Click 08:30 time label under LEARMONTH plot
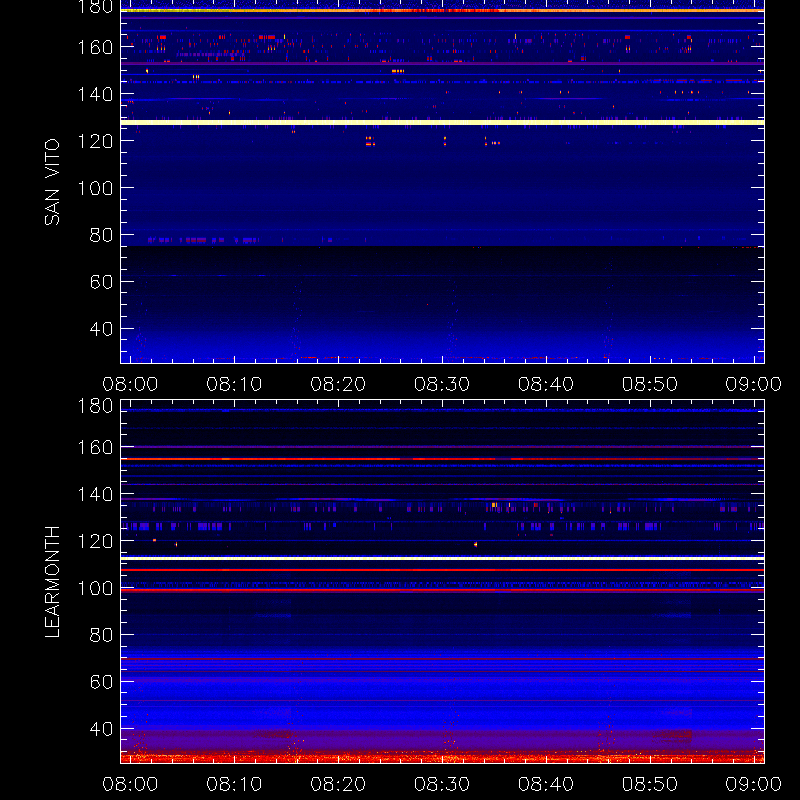800x800 pixels. (442, 784)
